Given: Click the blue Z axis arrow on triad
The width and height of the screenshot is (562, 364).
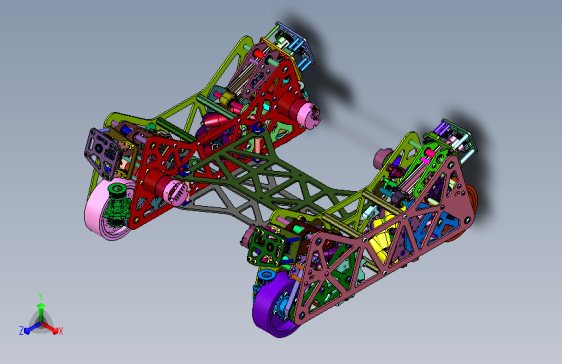Looking at the screenshot, I should pos(32,328).
